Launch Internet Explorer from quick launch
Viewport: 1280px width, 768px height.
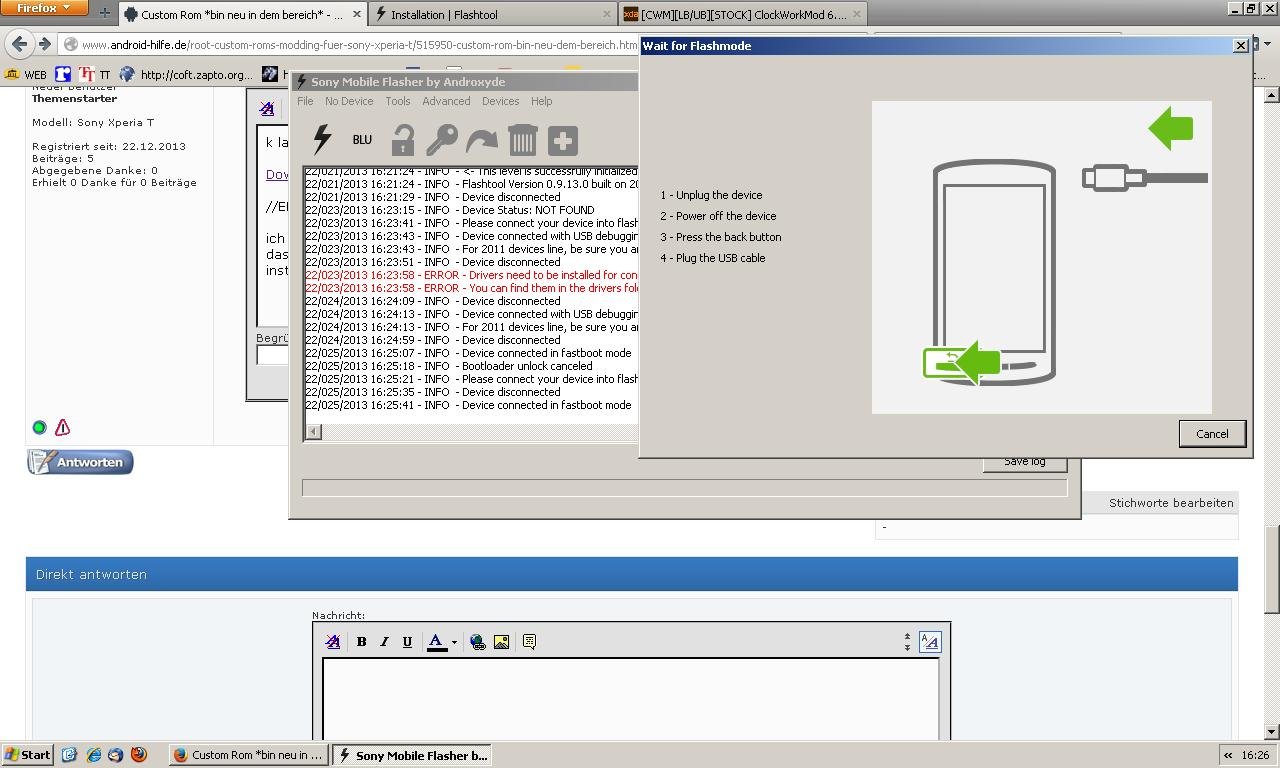[93, 755]
